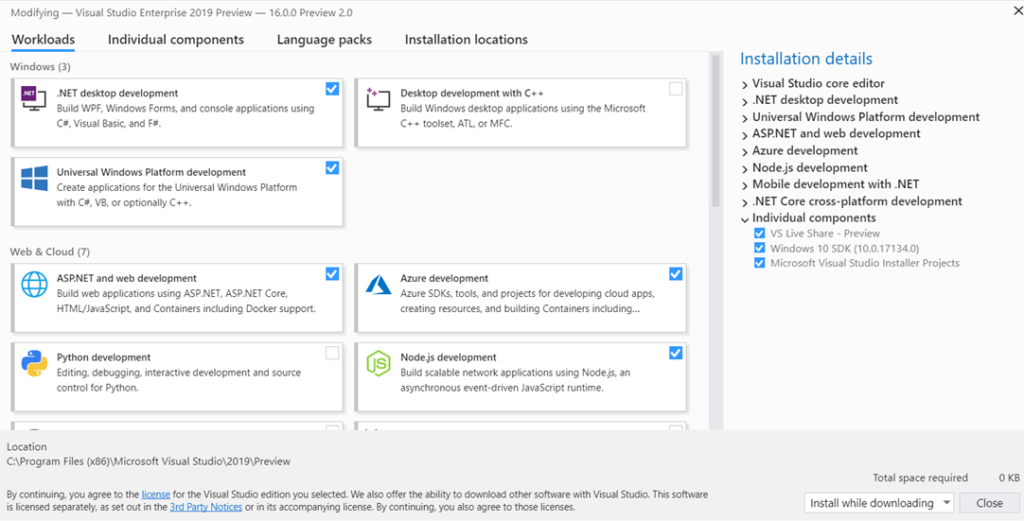Screen dimensions: 1024x521
Task: Click the Installation details heading
Action: tap(806, 59)
